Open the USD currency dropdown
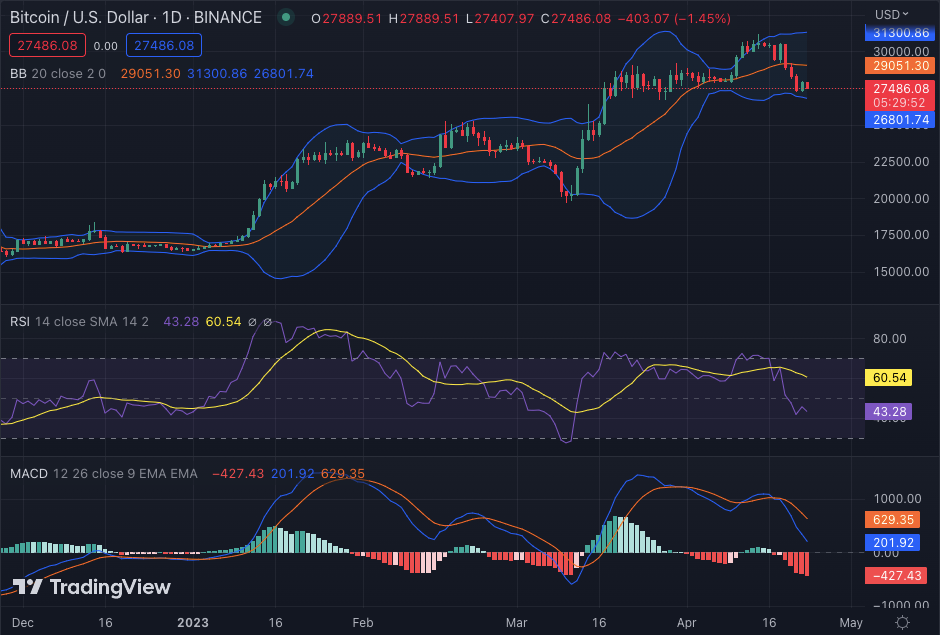 891,14
